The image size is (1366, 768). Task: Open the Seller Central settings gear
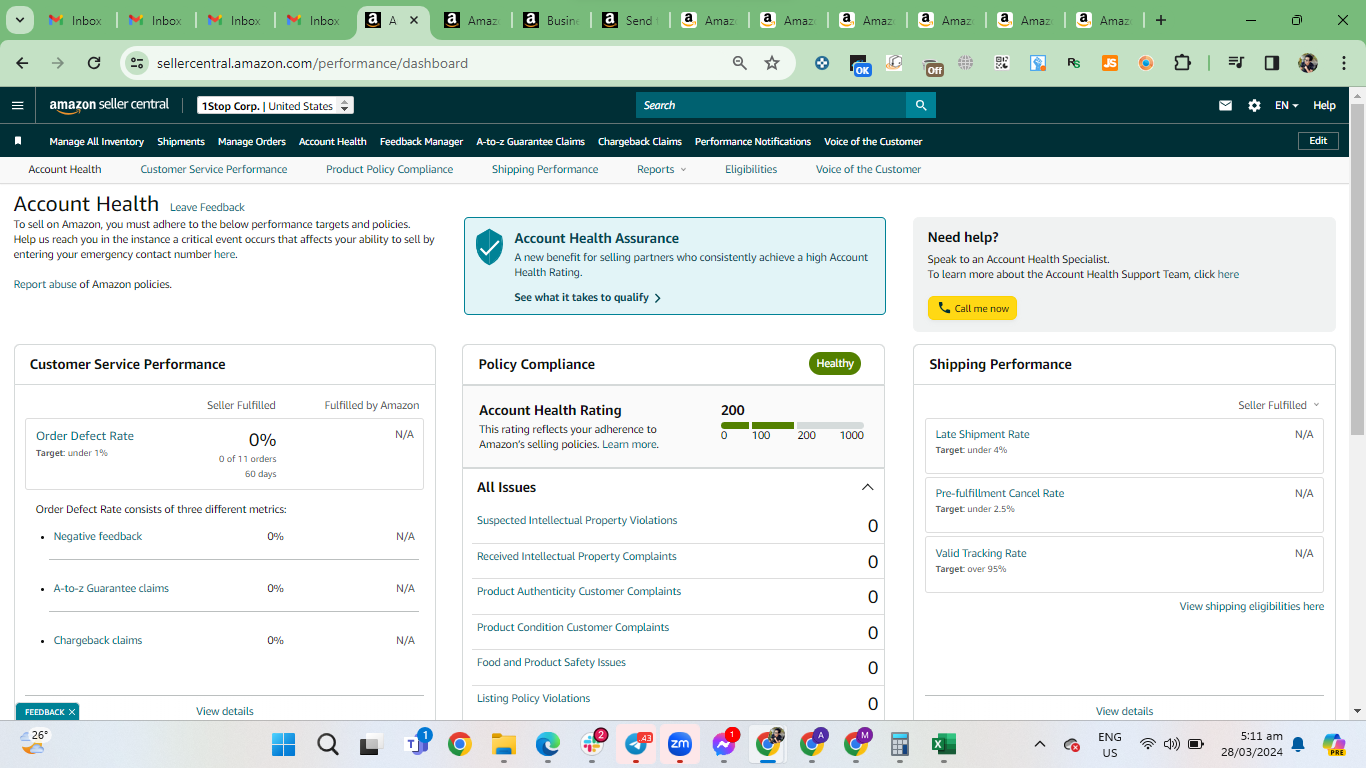coord(1254,105)
